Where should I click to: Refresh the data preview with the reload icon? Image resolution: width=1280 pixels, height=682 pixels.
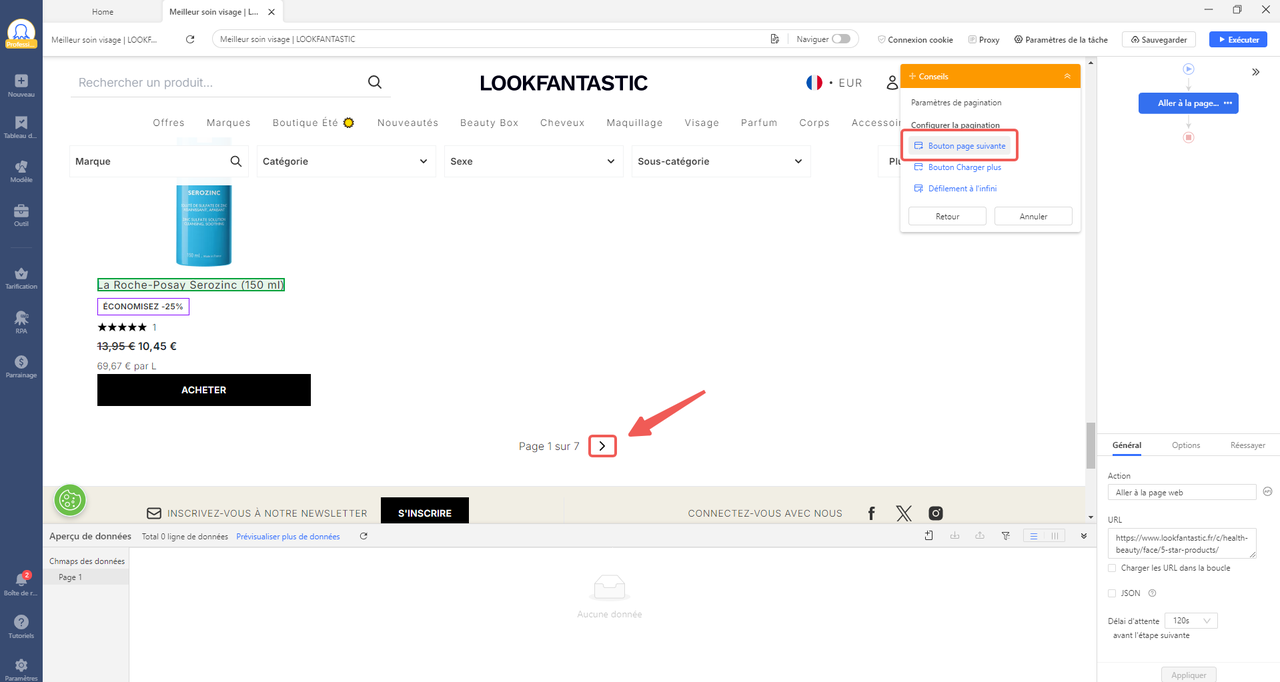tap(364, 537)
